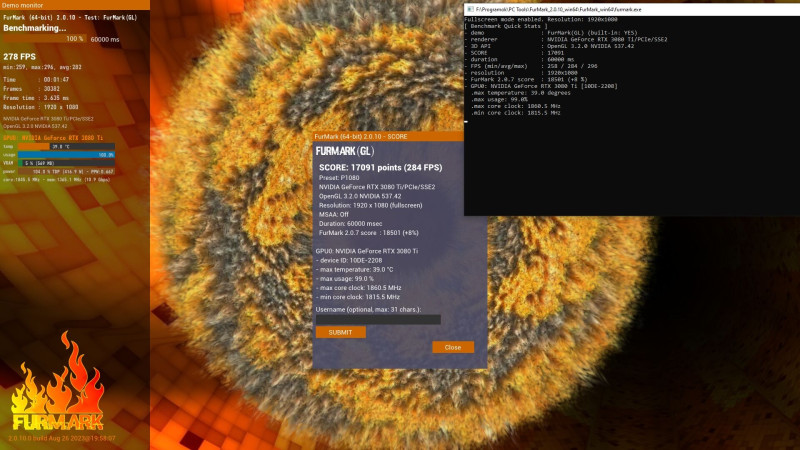Click the 'SCORE: 17091 points (284 FPS)' text

[381, 167]
